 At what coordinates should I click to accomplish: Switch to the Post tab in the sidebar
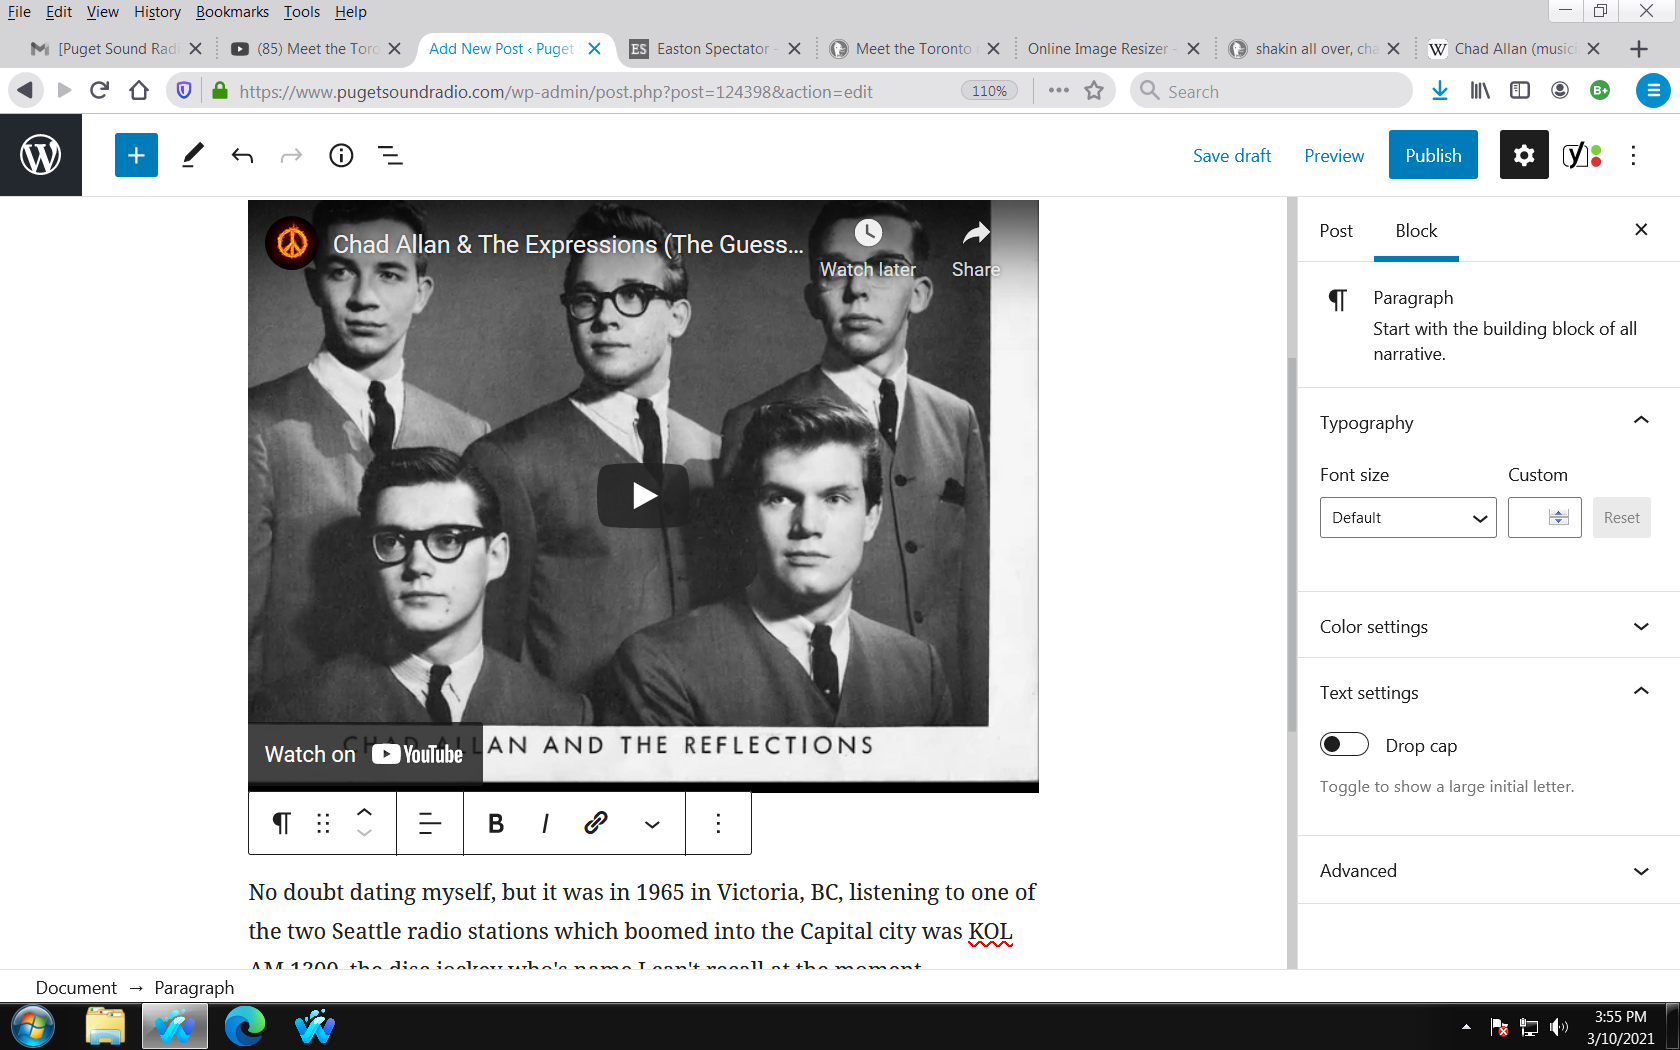pyautogui.click(x=1335, y=231)
